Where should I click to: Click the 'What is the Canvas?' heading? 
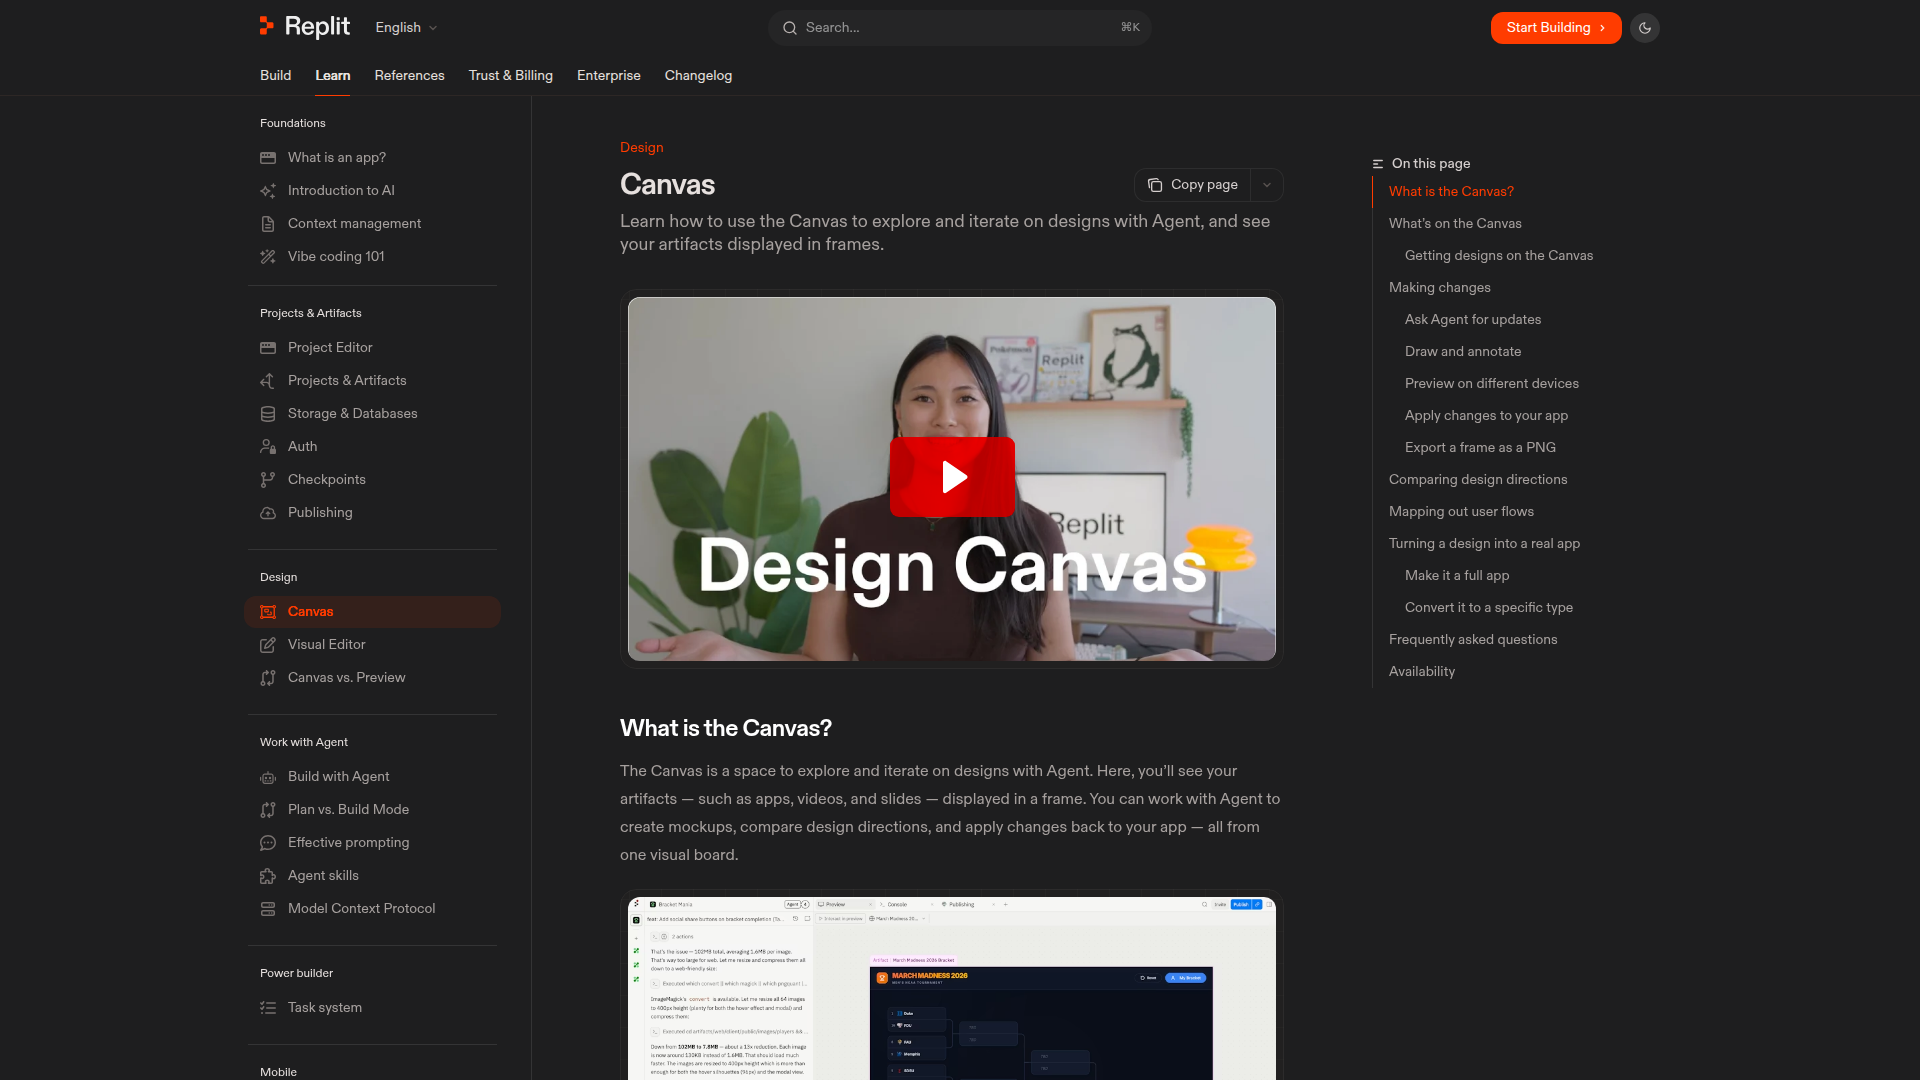(726, 728)
